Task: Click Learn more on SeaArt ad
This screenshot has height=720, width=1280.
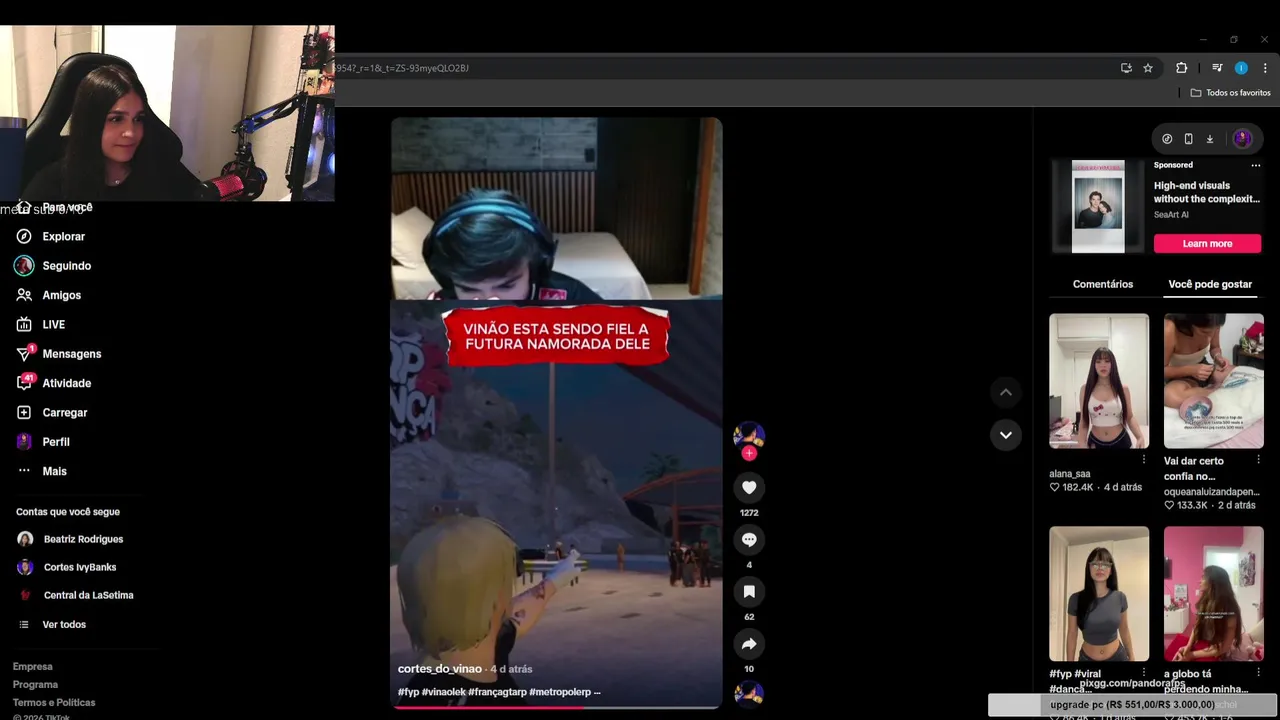Action: pyautogui.click(x=1207, y=244)
